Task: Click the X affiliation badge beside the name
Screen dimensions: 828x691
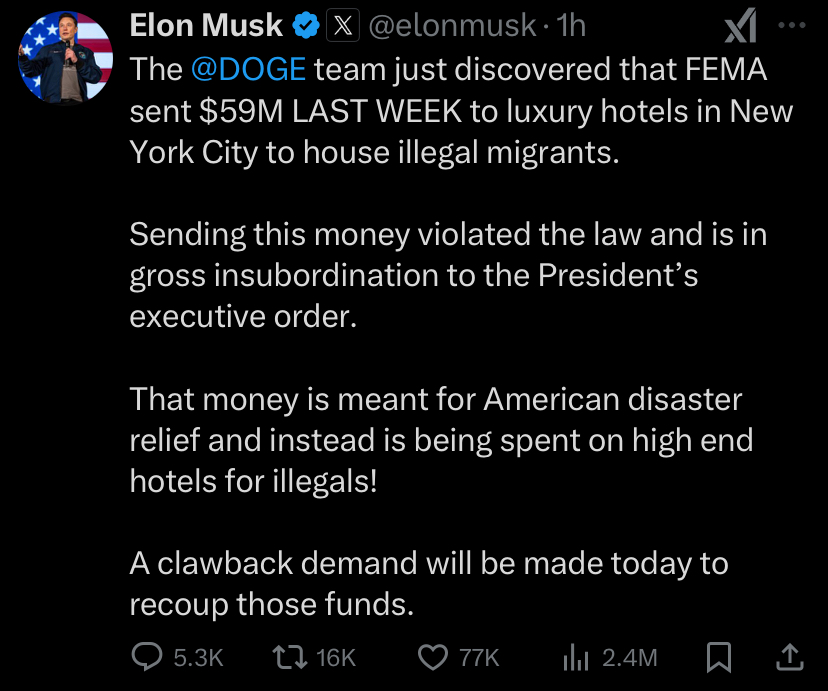Action: [x=343, y=25]
